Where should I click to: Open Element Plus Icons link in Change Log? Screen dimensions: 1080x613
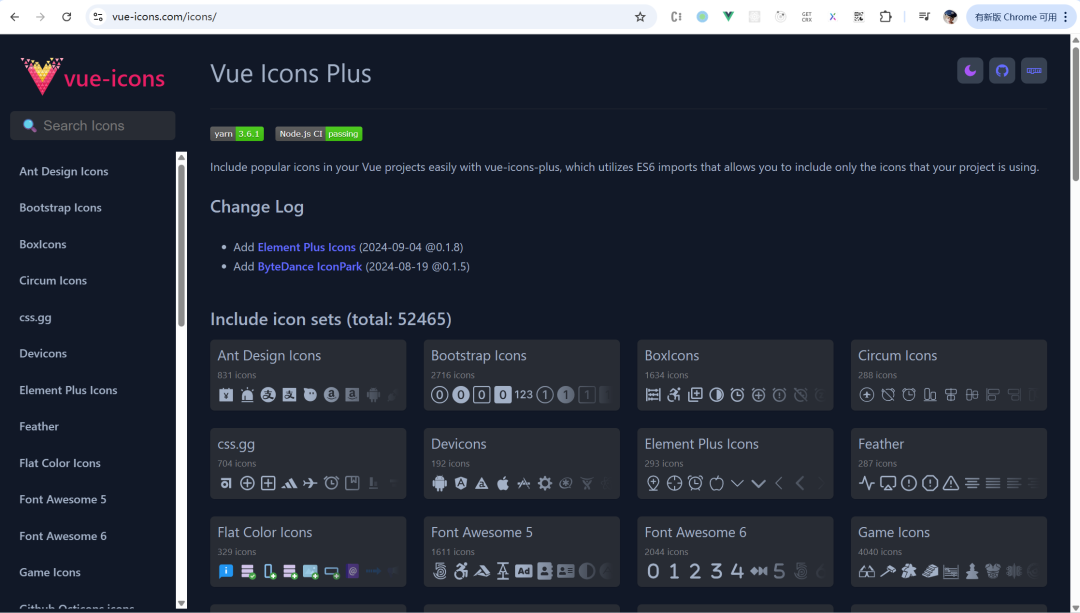(x=307, y=247)
